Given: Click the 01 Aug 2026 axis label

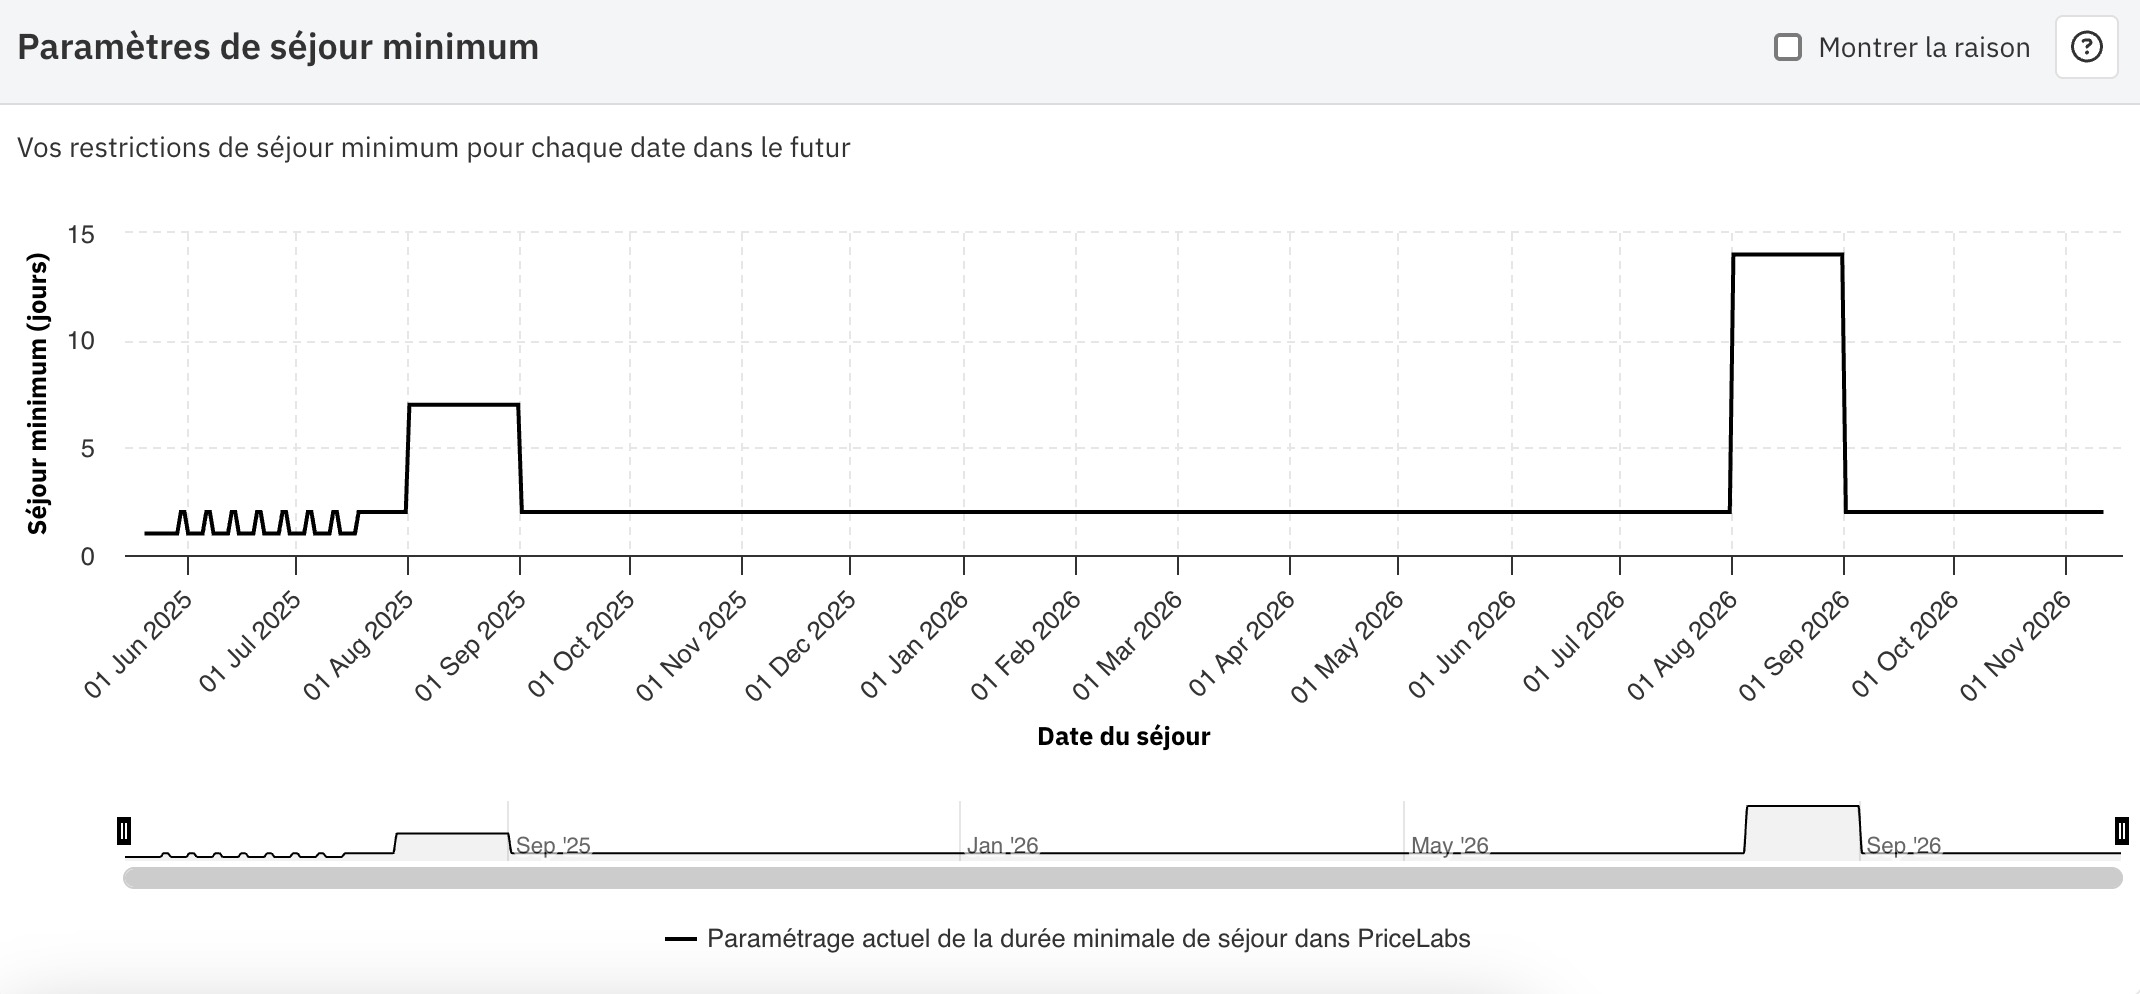Looking at the screenshot, I should tap(1683, 645).
